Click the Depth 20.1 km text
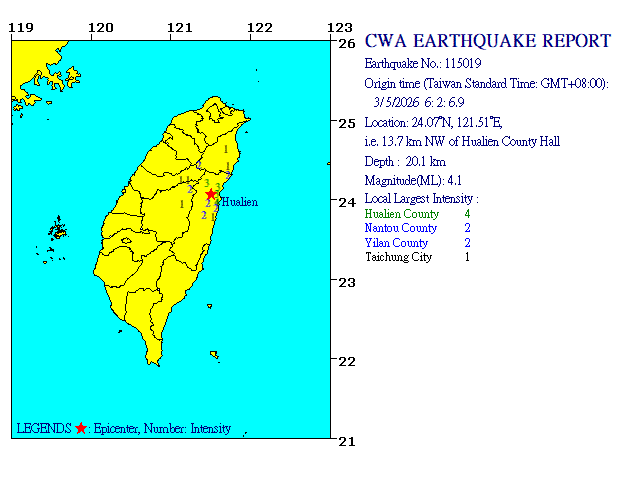The height and width of the screenshot is (480, 640). pyautogui.click(x=405, y=161)
